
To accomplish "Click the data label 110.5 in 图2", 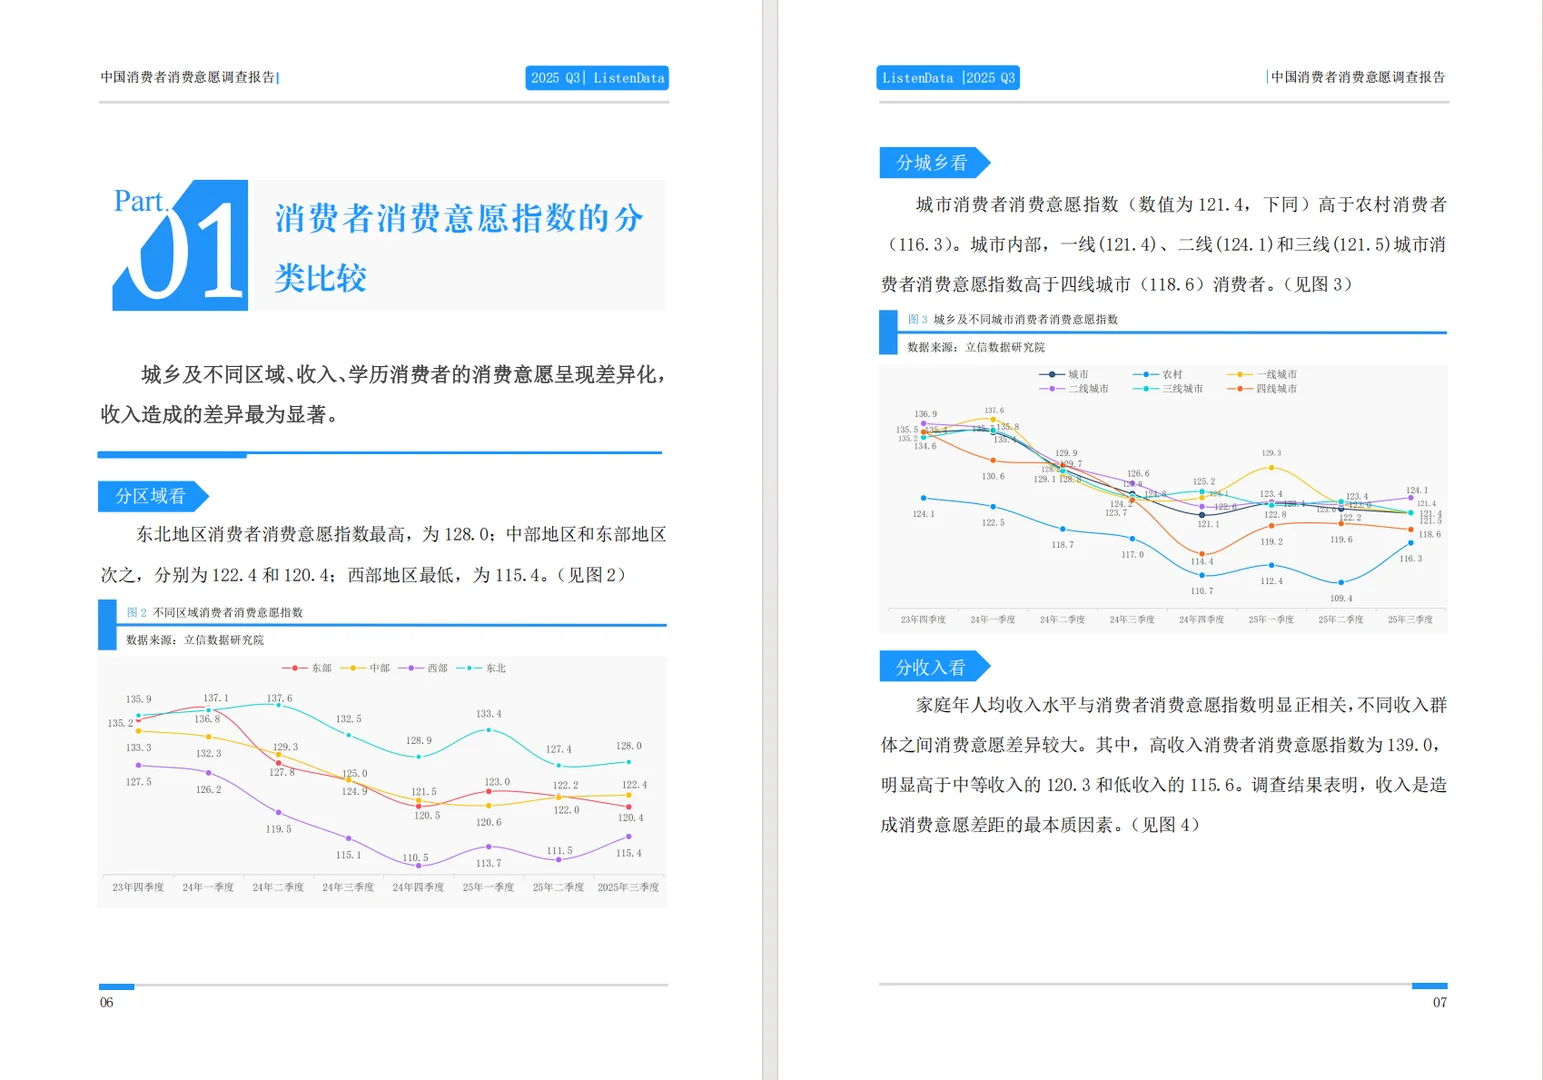I will pos(415,858).
